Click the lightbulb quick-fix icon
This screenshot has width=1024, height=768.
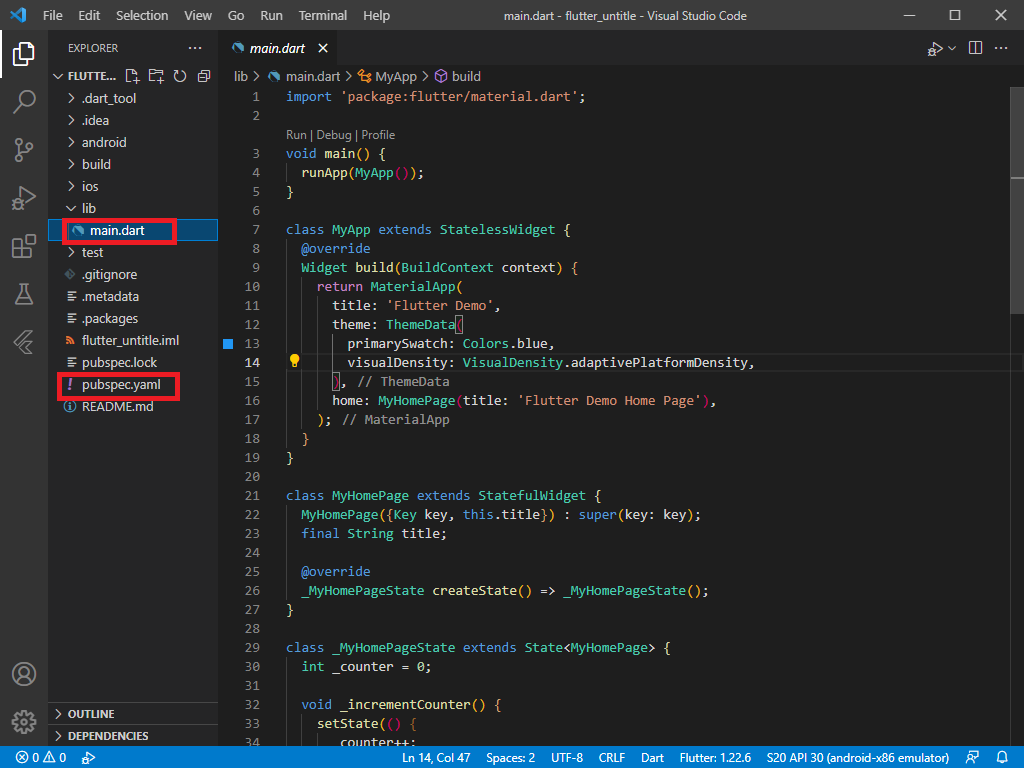295,362
